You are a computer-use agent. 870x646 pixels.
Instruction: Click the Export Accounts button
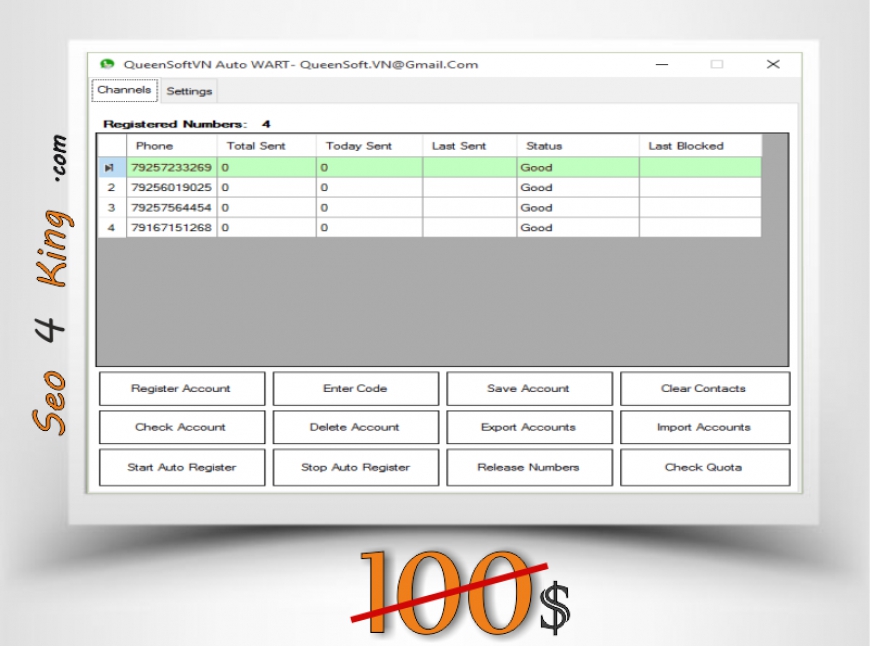pos(529,427)
